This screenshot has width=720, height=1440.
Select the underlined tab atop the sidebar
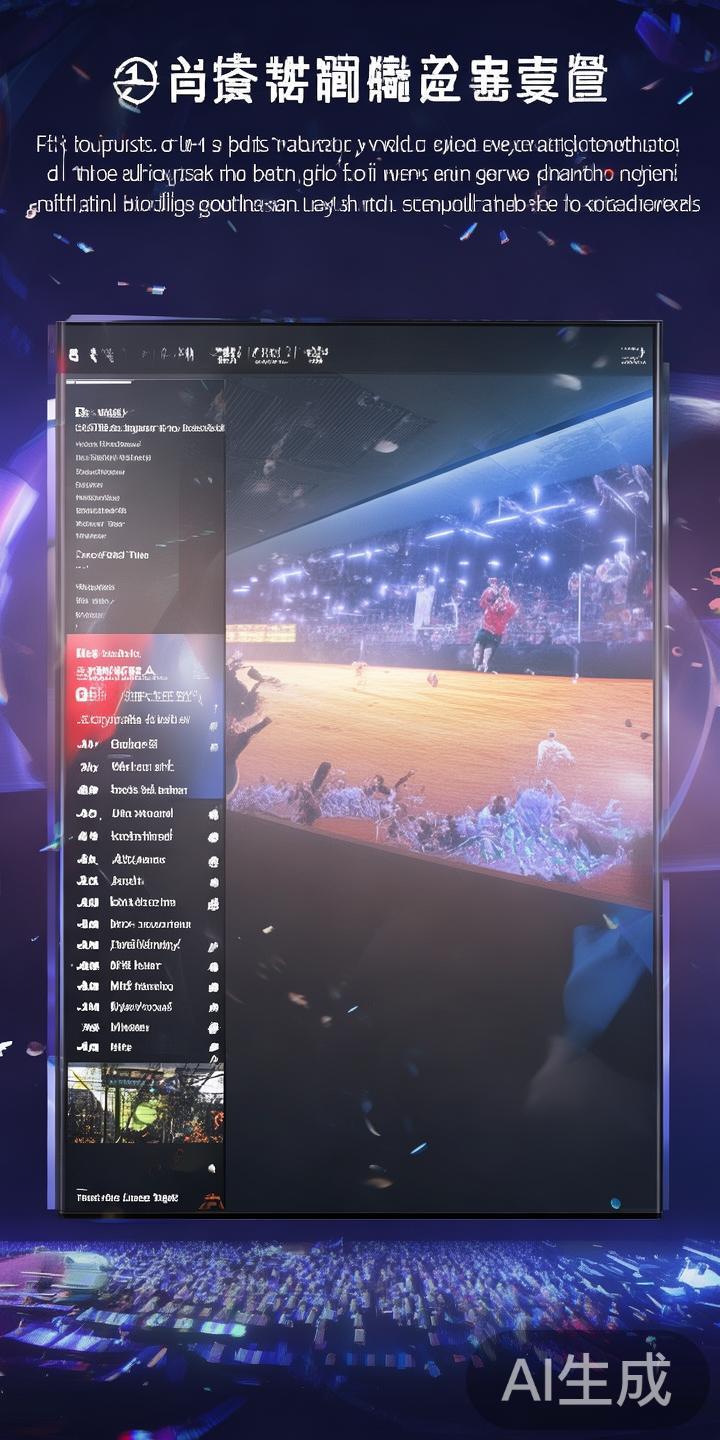[x=98, y=382]
